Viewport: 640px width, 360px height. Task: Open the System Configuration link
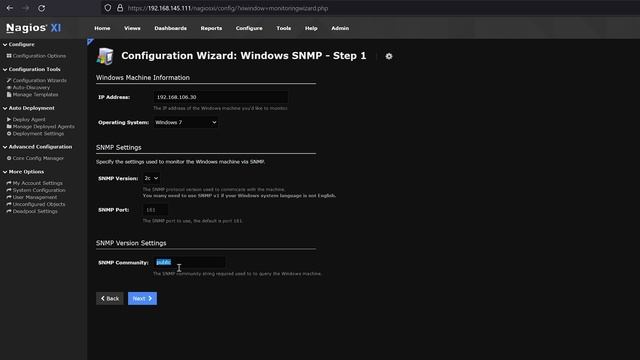[x=39, y=190]
